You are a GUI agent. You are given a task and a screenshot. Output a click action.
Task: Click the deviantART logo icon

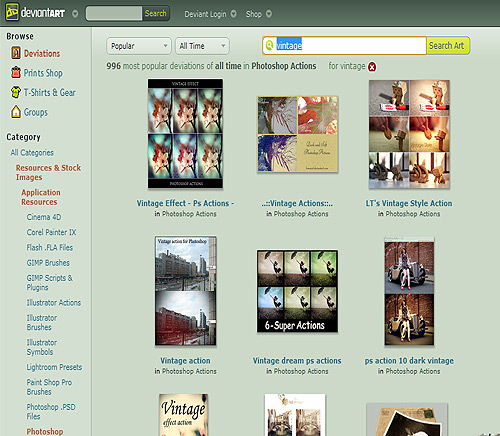click(x=12, y=12)
